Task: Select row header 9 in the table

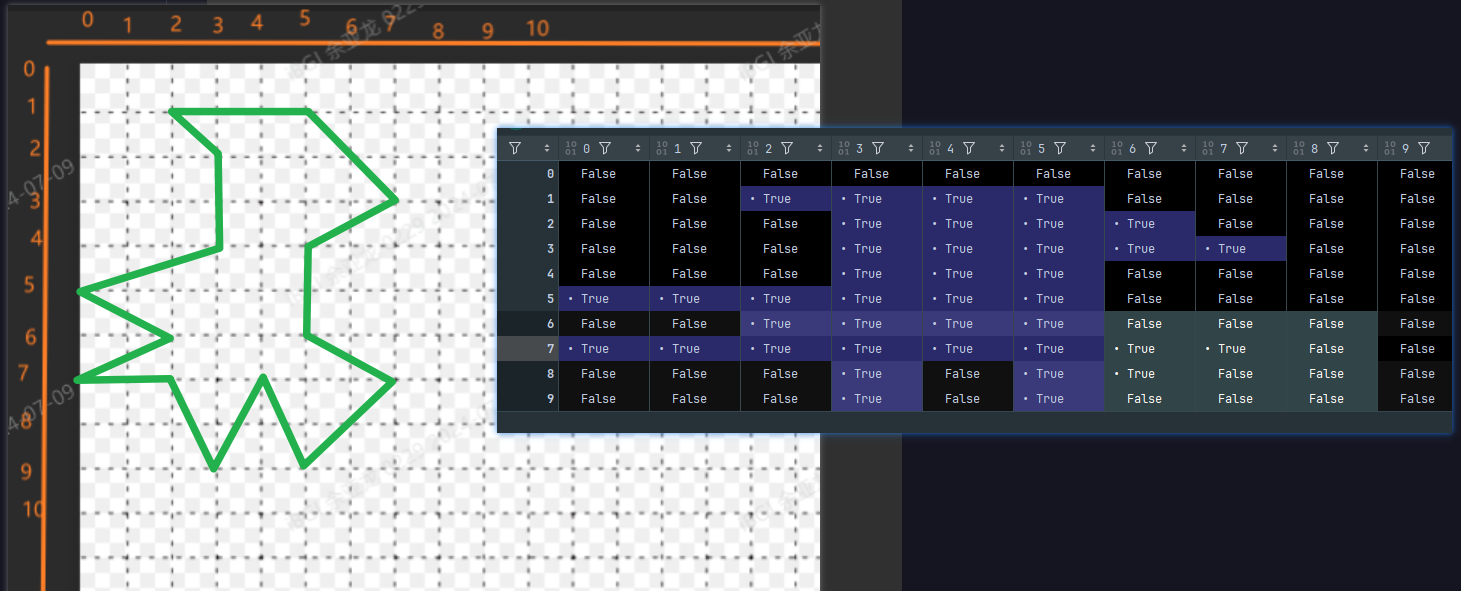Action: (x=528, y=399)
